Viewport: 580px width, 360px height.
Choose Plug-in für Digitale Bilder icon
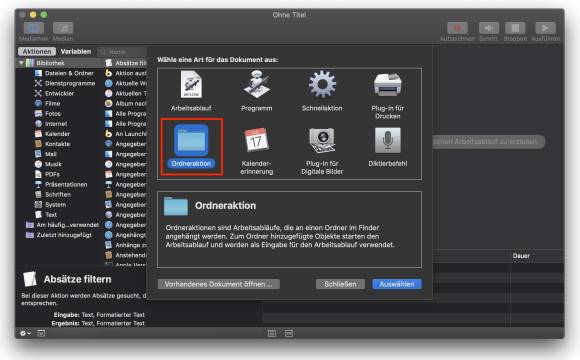322,140
